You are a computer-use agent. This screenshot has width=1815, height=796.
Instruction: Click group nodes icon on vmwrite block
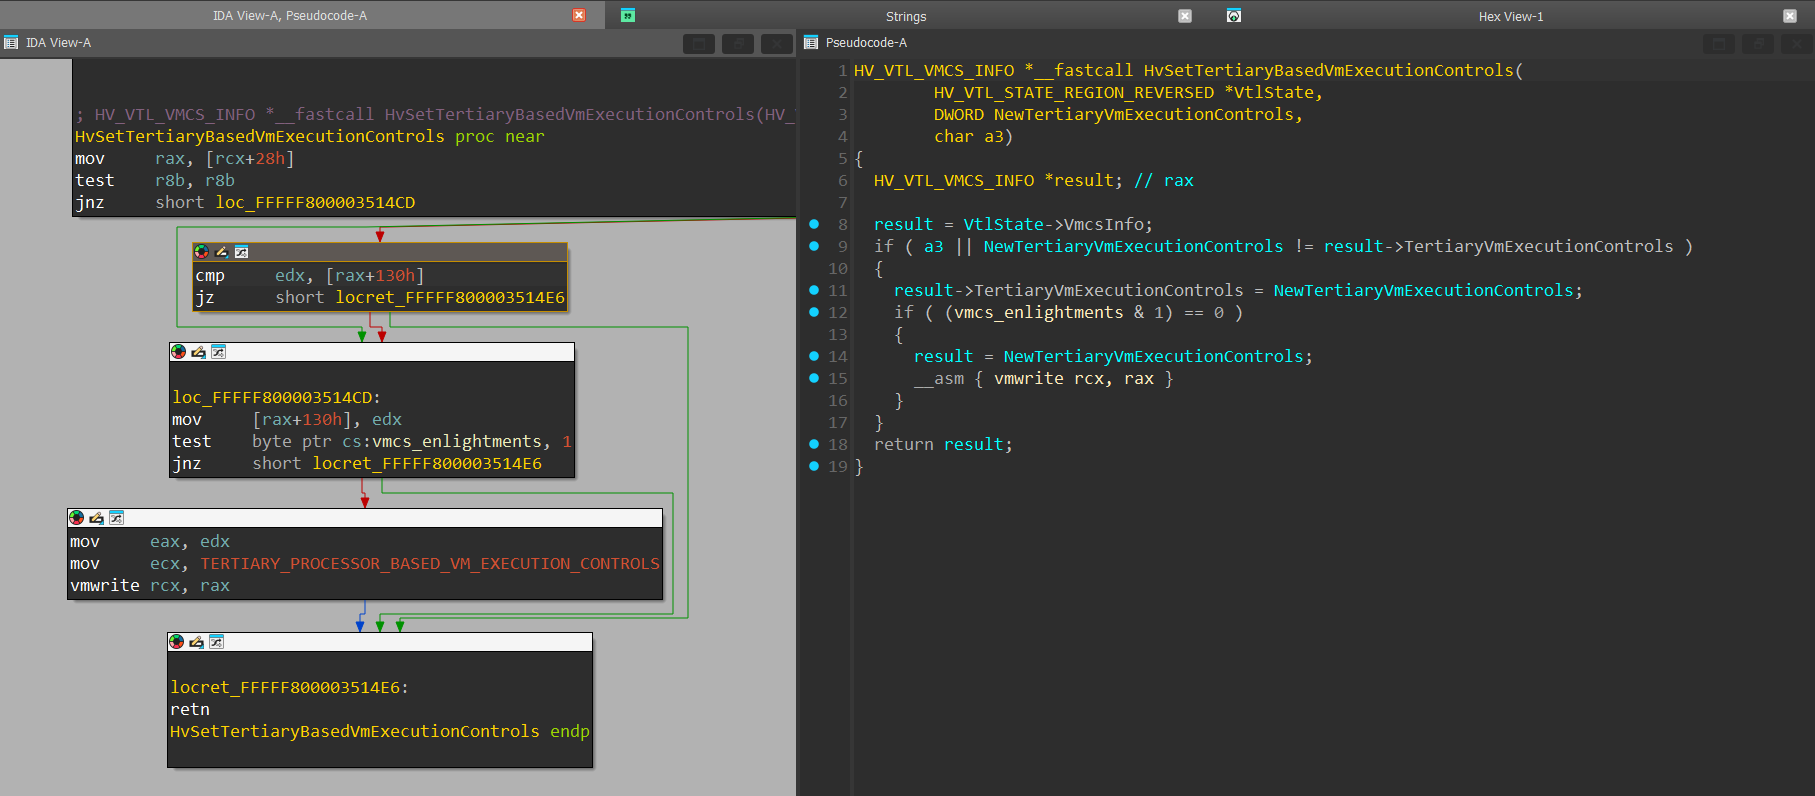[x=116, y=518]
